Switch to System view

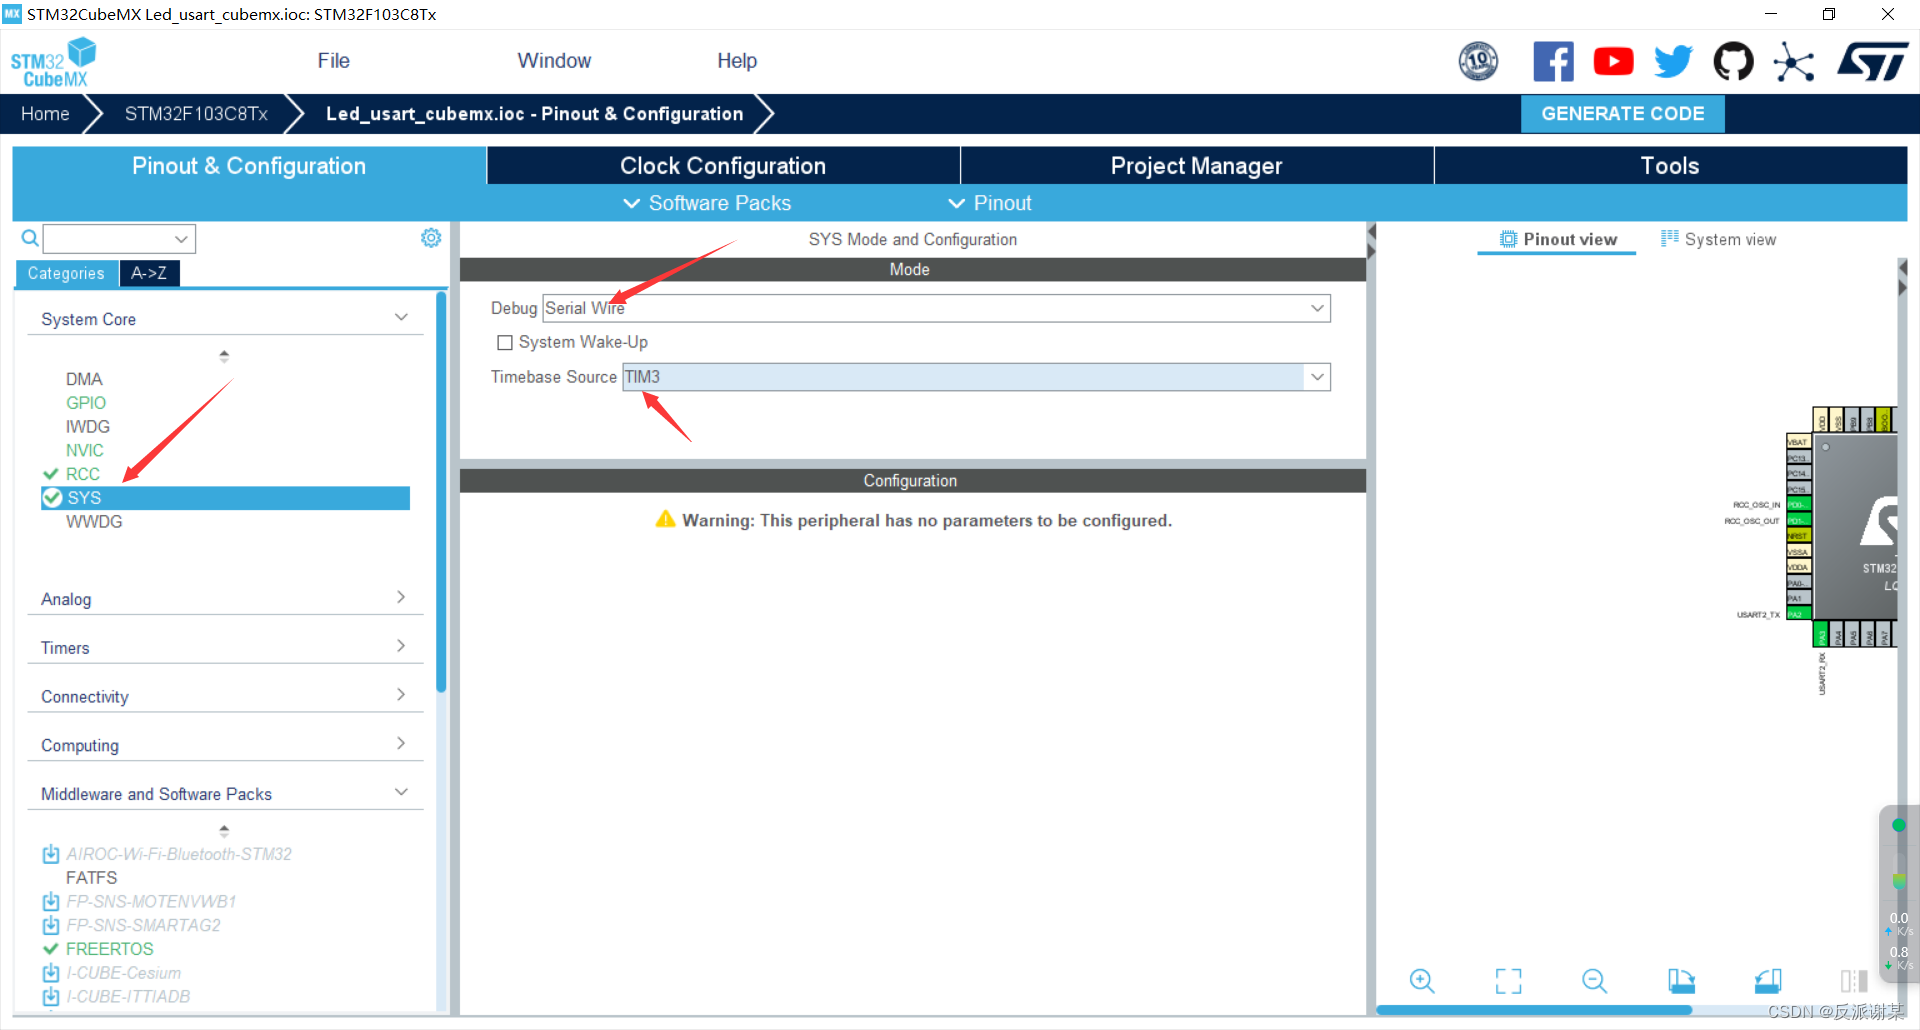click(1719, 240)
